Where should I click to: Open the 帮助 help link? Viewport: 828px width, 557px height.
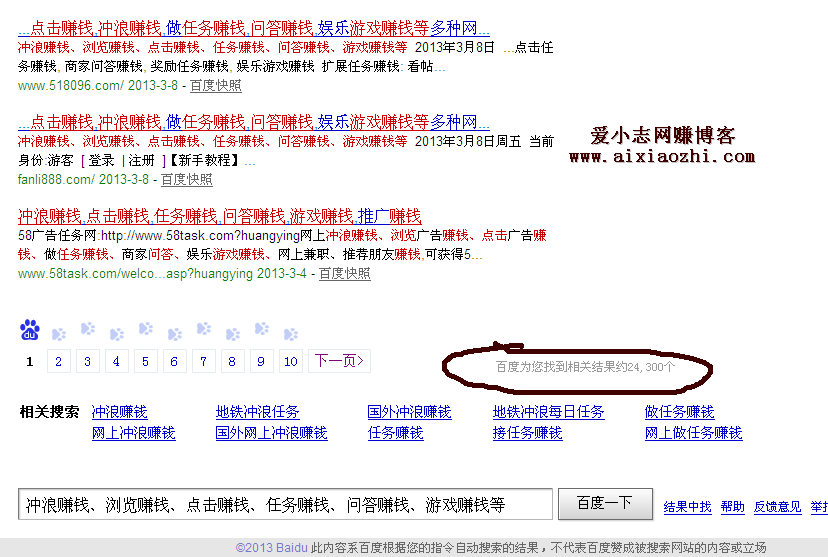pos(732,507)
